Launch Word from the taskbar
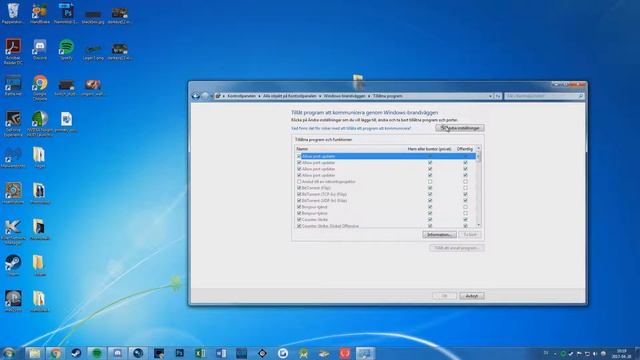The width and height of the screenshot is (640, 360). [x=221, y=353]
